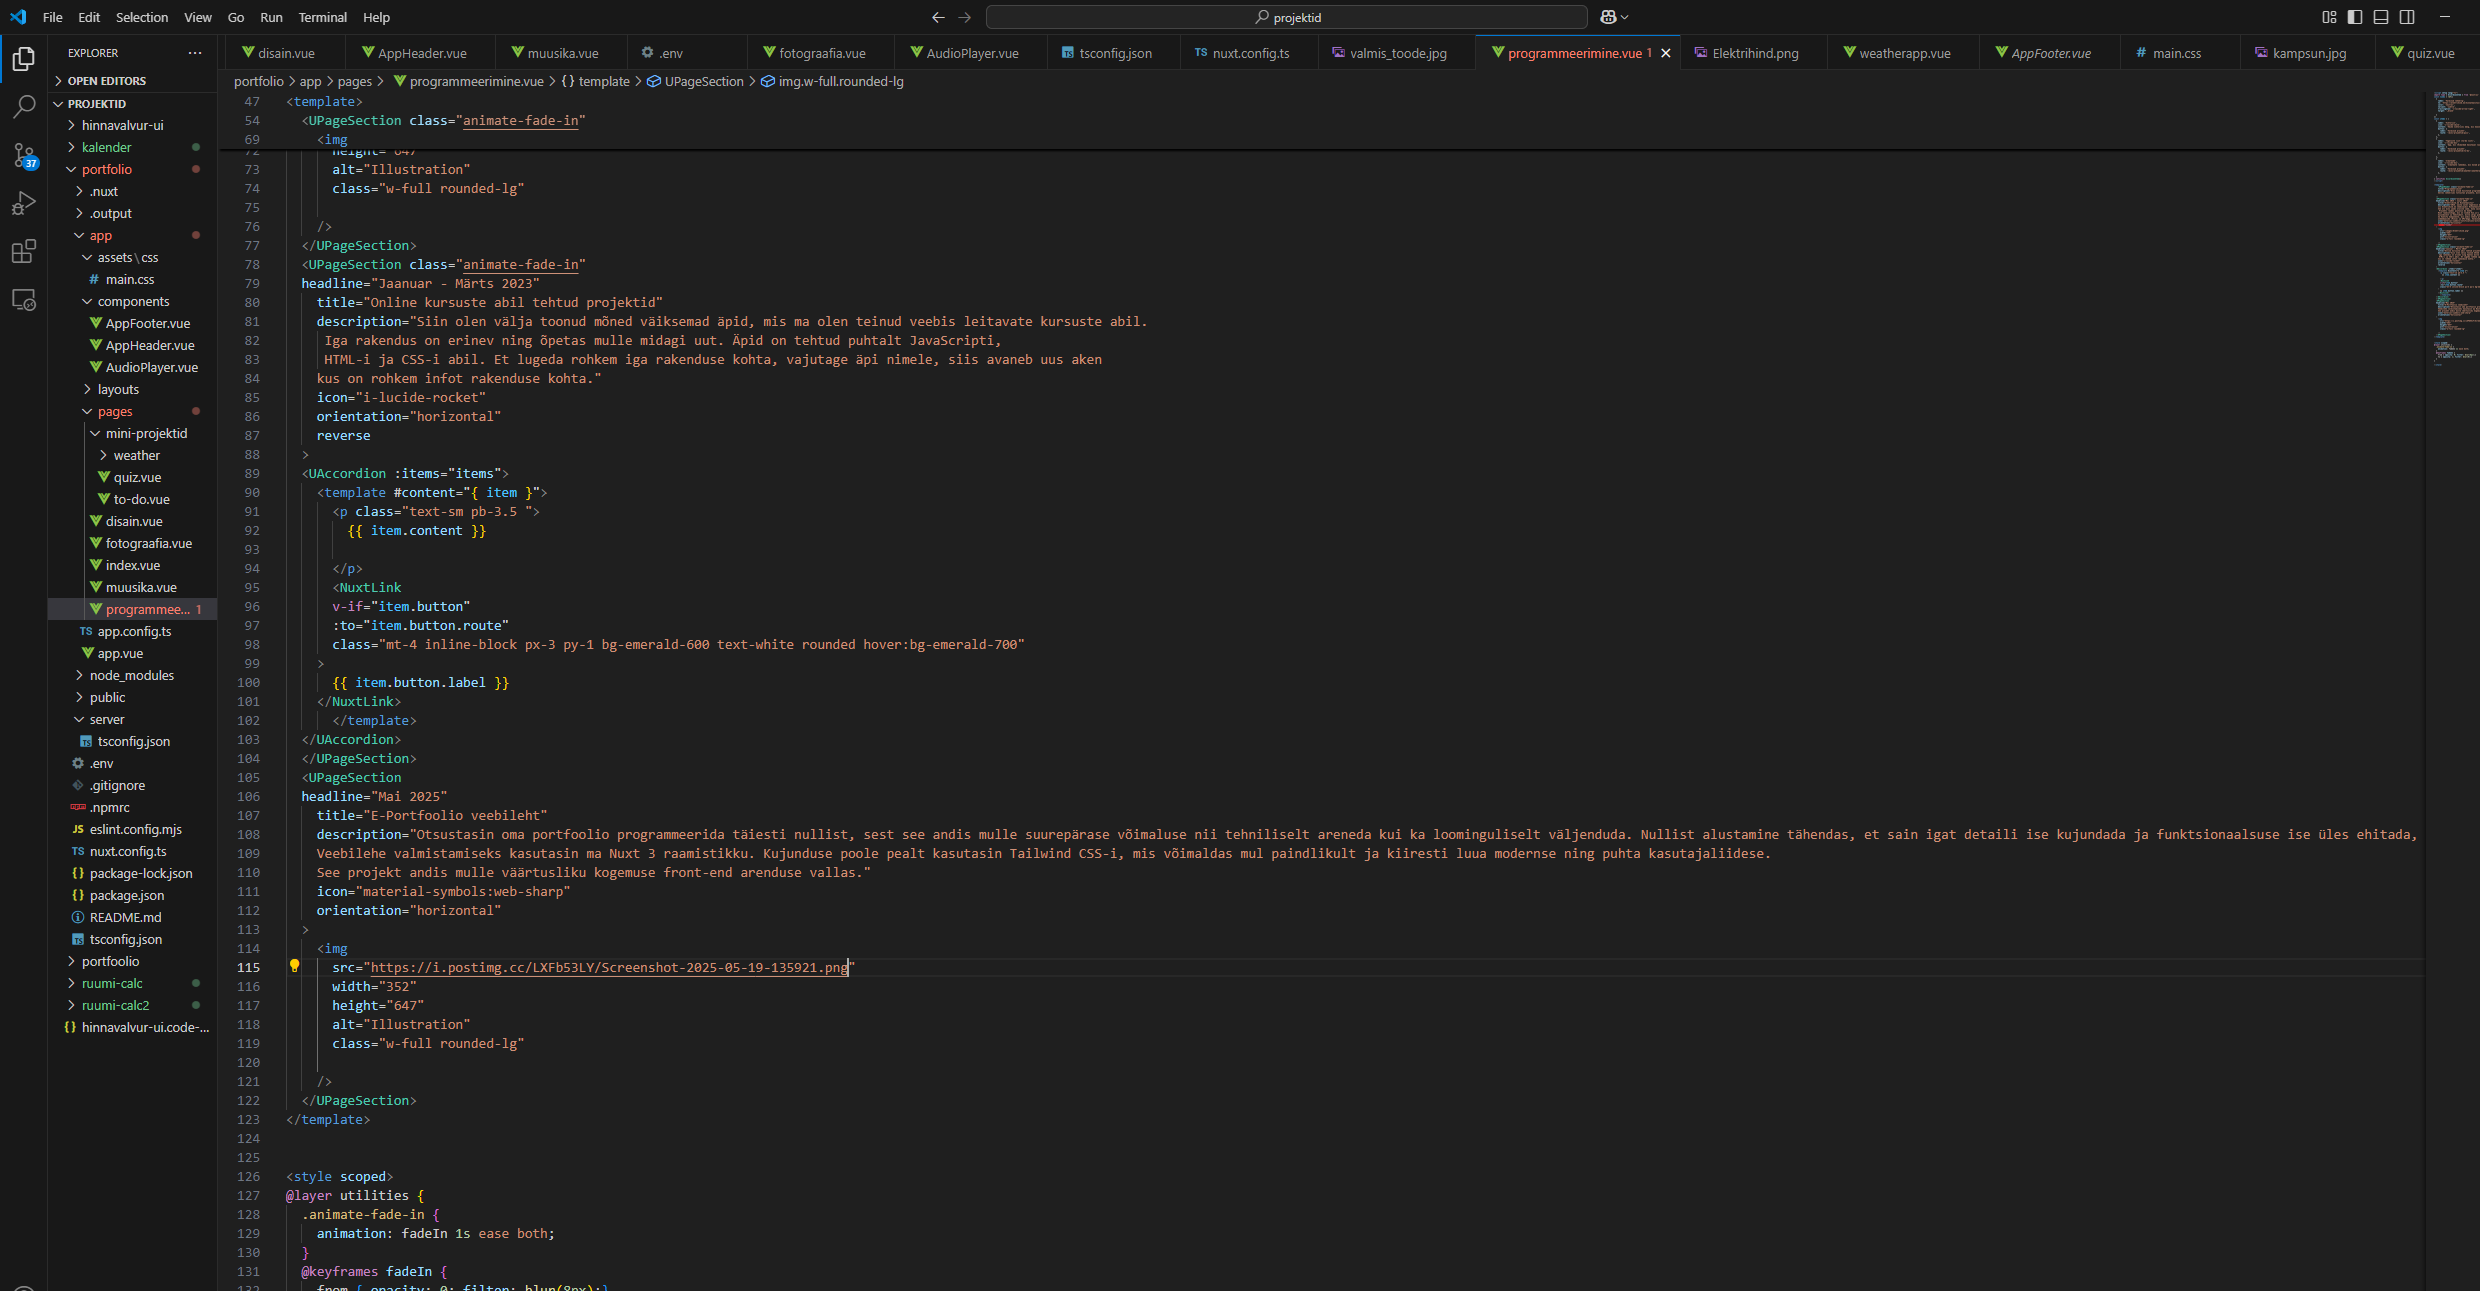The image size is (2480, 1291).
Task: Switch to the nuxt.config.ts tab
Action: coord(1250,53)
